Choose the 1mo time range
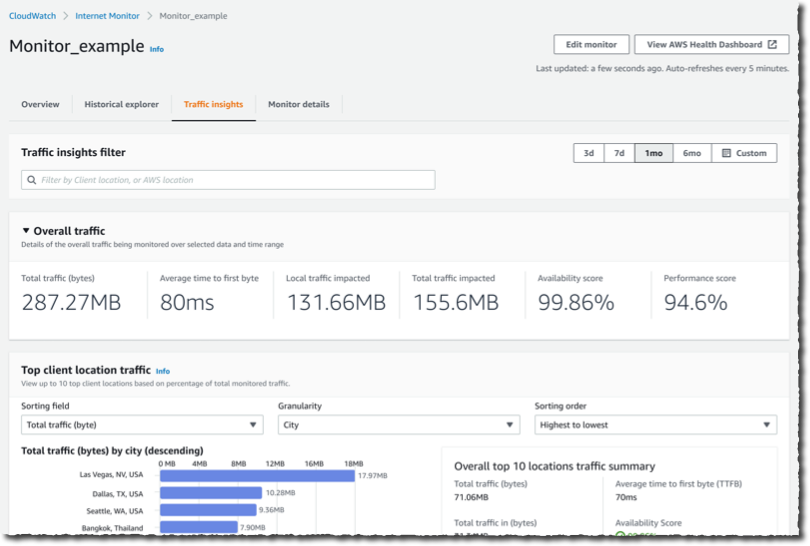Screen dimensions: 810x546 pyautogui.click(x=653, y=153)
